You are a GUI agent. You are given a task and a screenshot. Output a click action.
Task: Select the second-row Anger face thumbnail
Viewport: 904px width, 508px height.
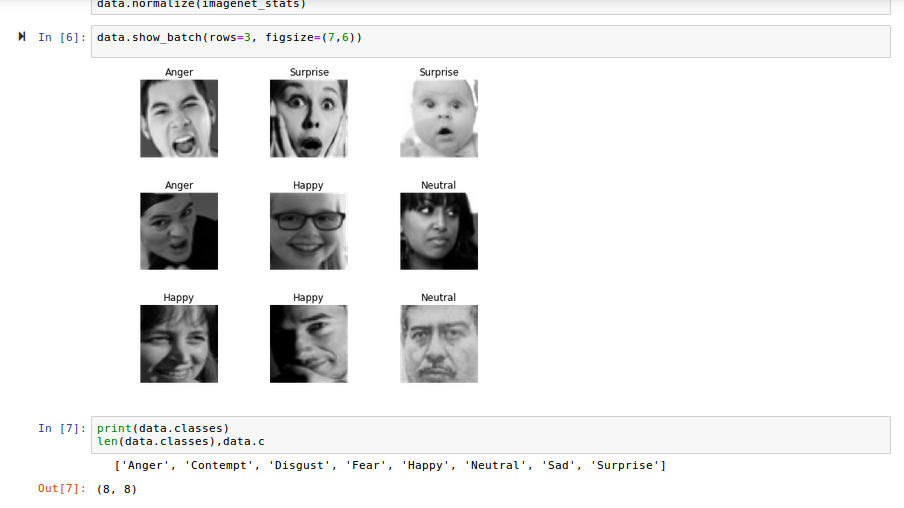179,231
